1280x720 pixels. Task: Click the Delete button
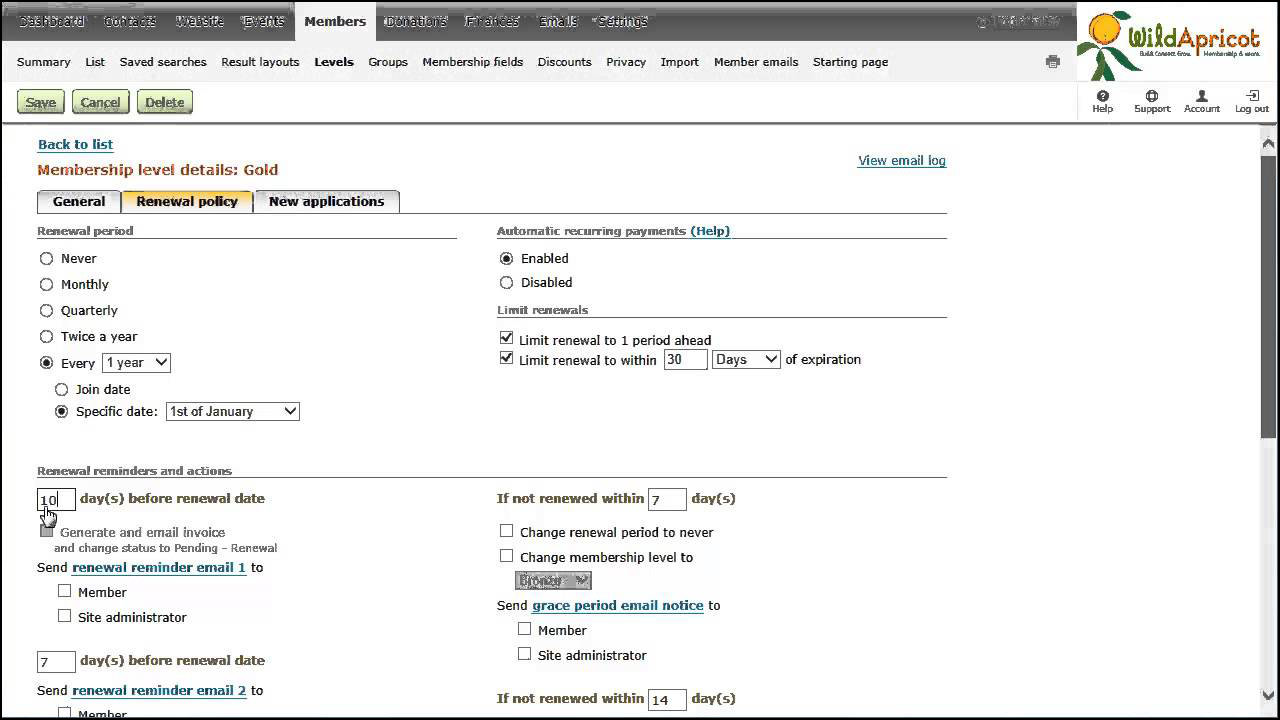pyautogui.click(x=165, y=102)
